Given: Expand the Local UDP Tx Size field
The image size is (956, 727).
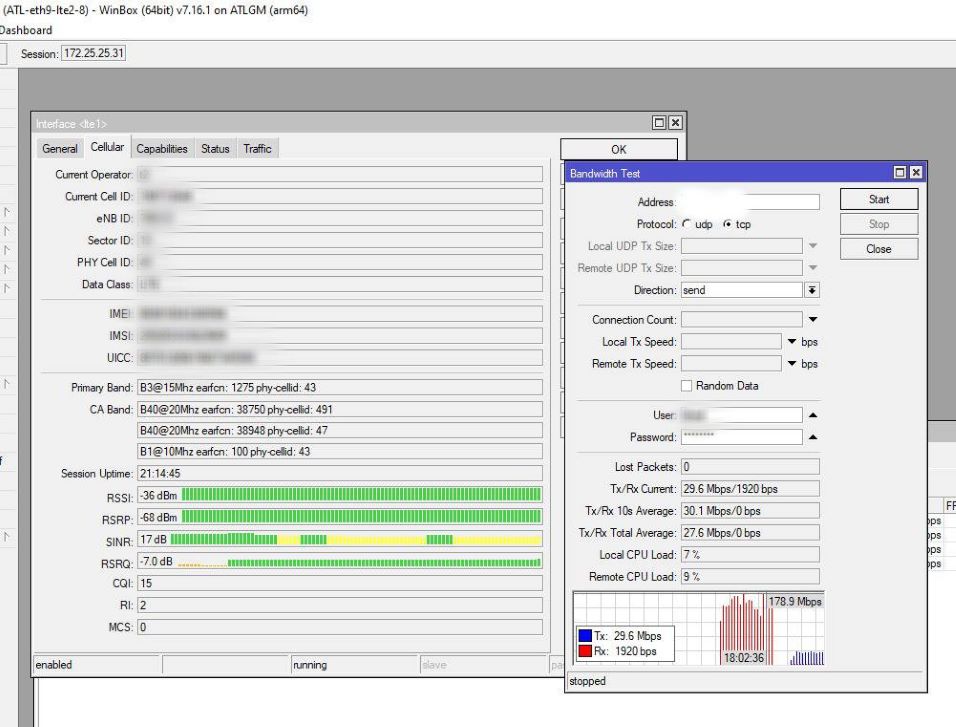Looking at the screenshot, I should [813, 246].
